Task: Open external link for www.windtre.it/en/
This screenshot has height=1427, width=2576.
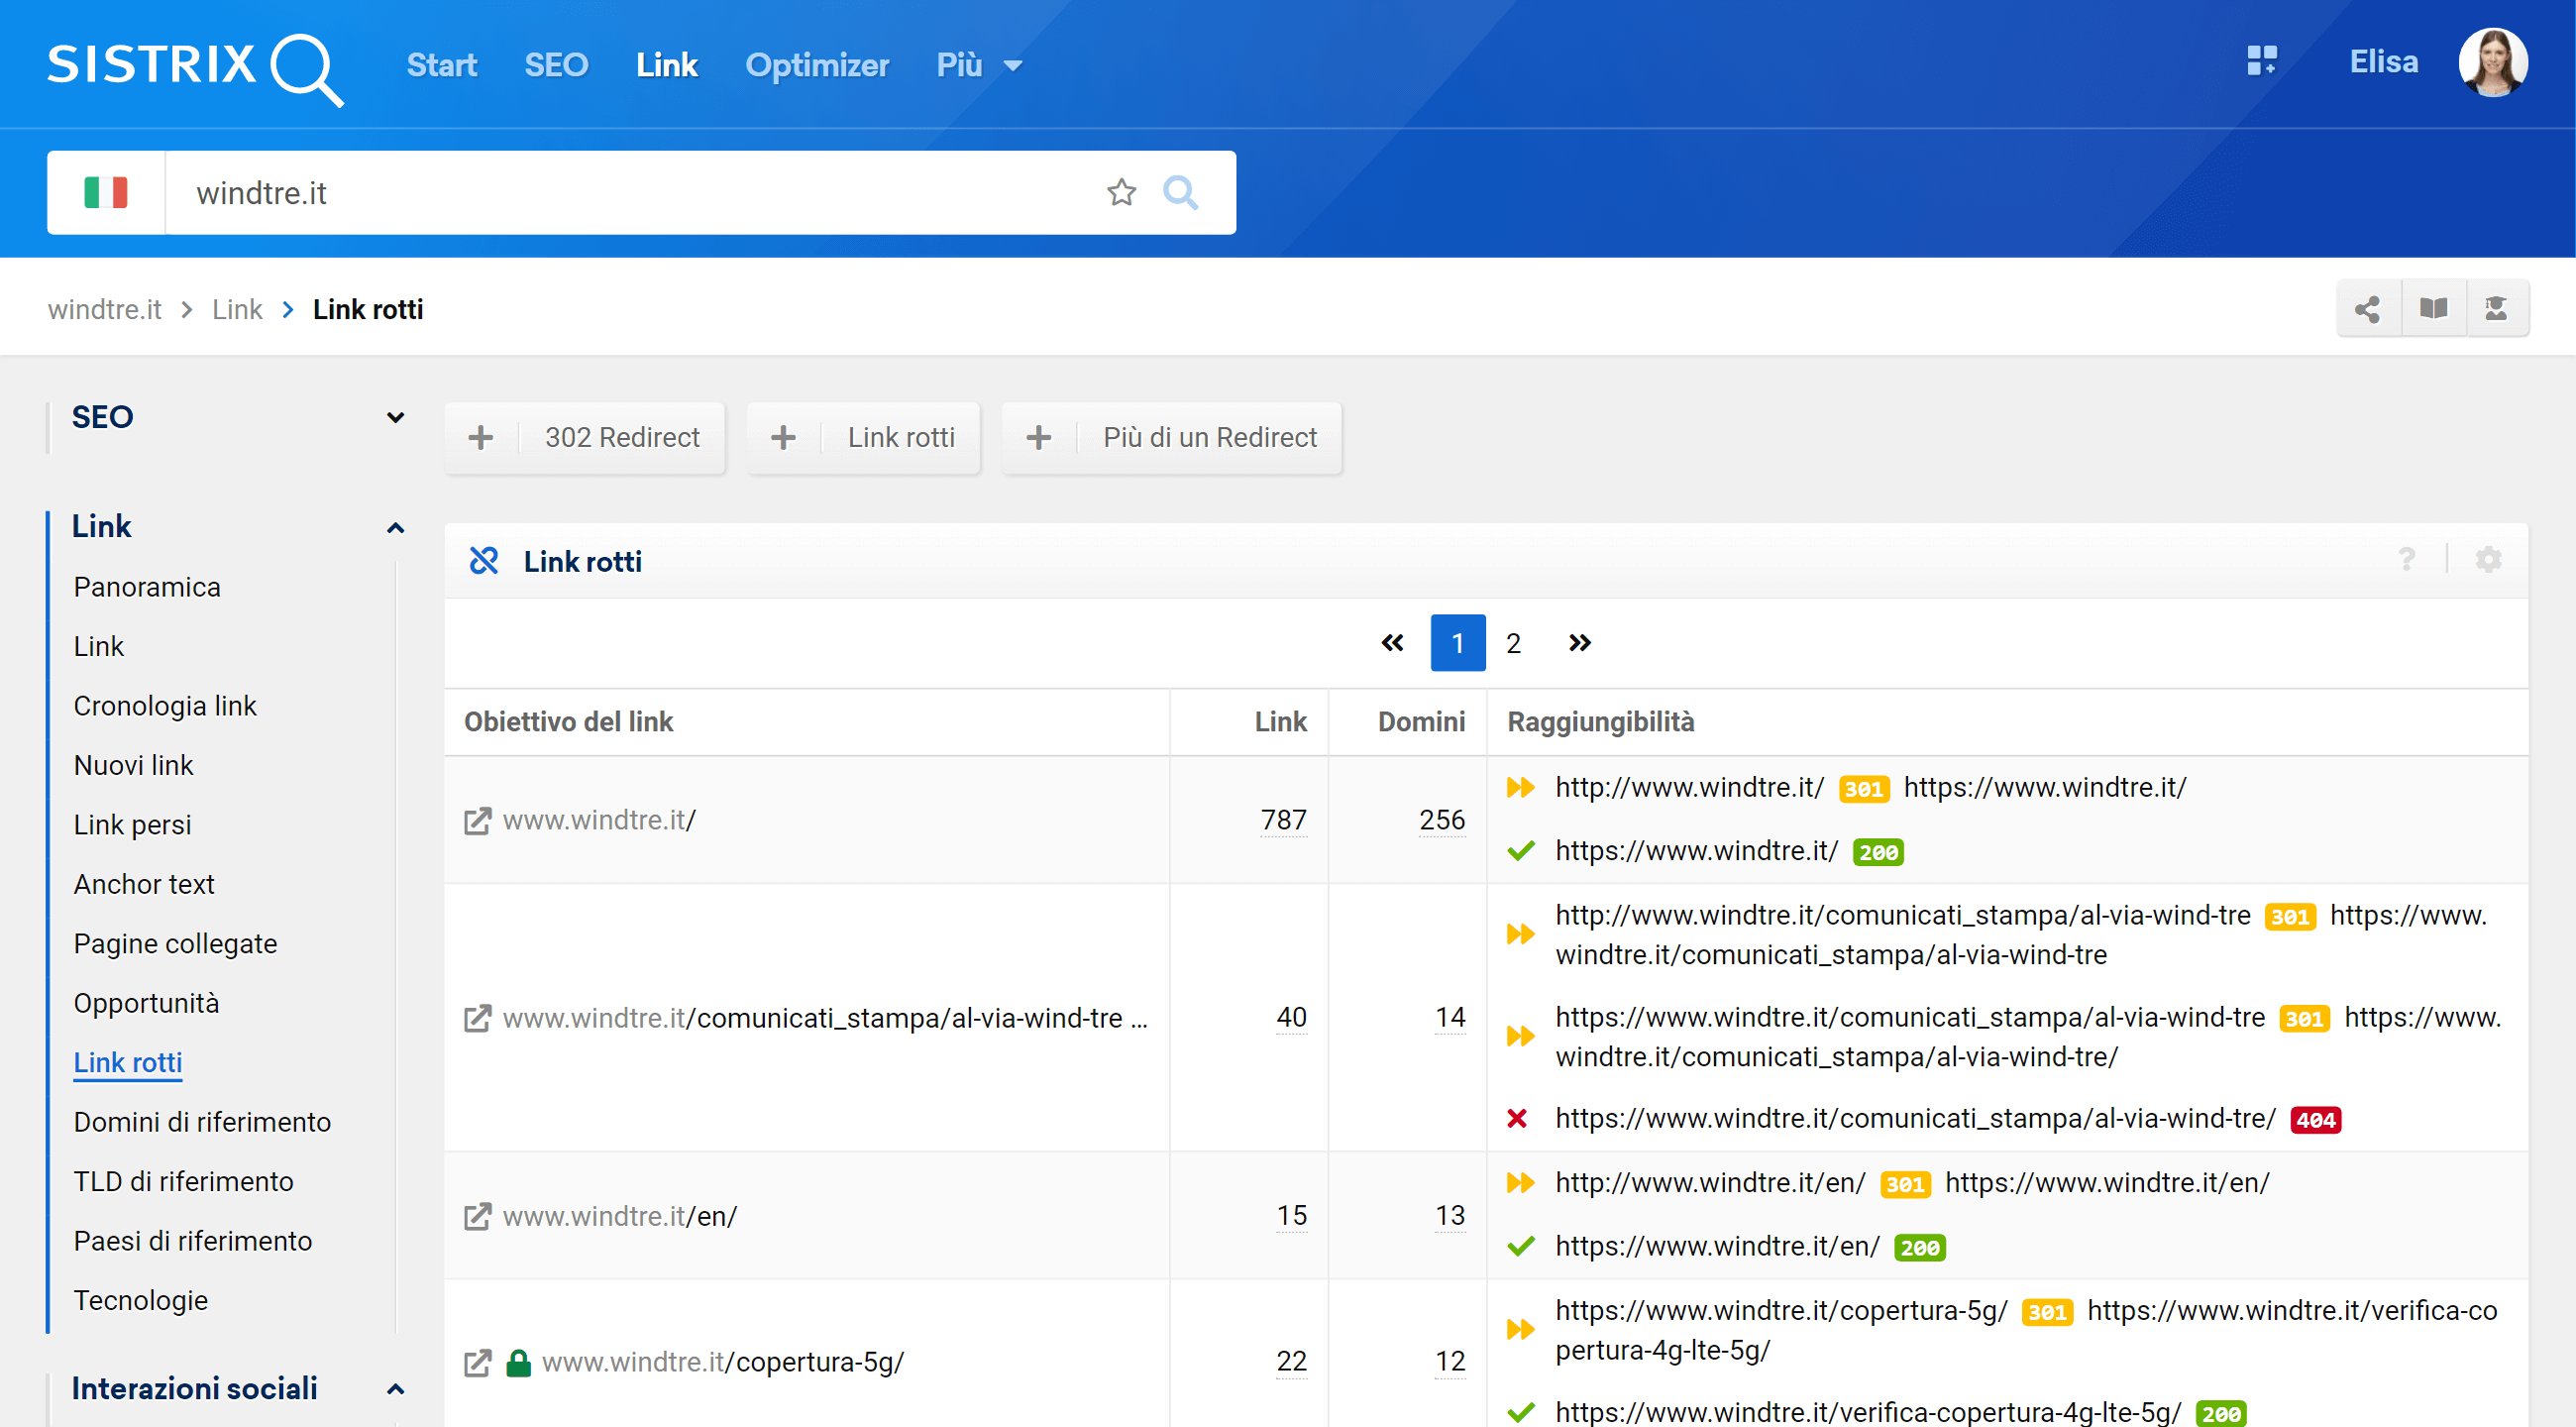Action: 477,1216
